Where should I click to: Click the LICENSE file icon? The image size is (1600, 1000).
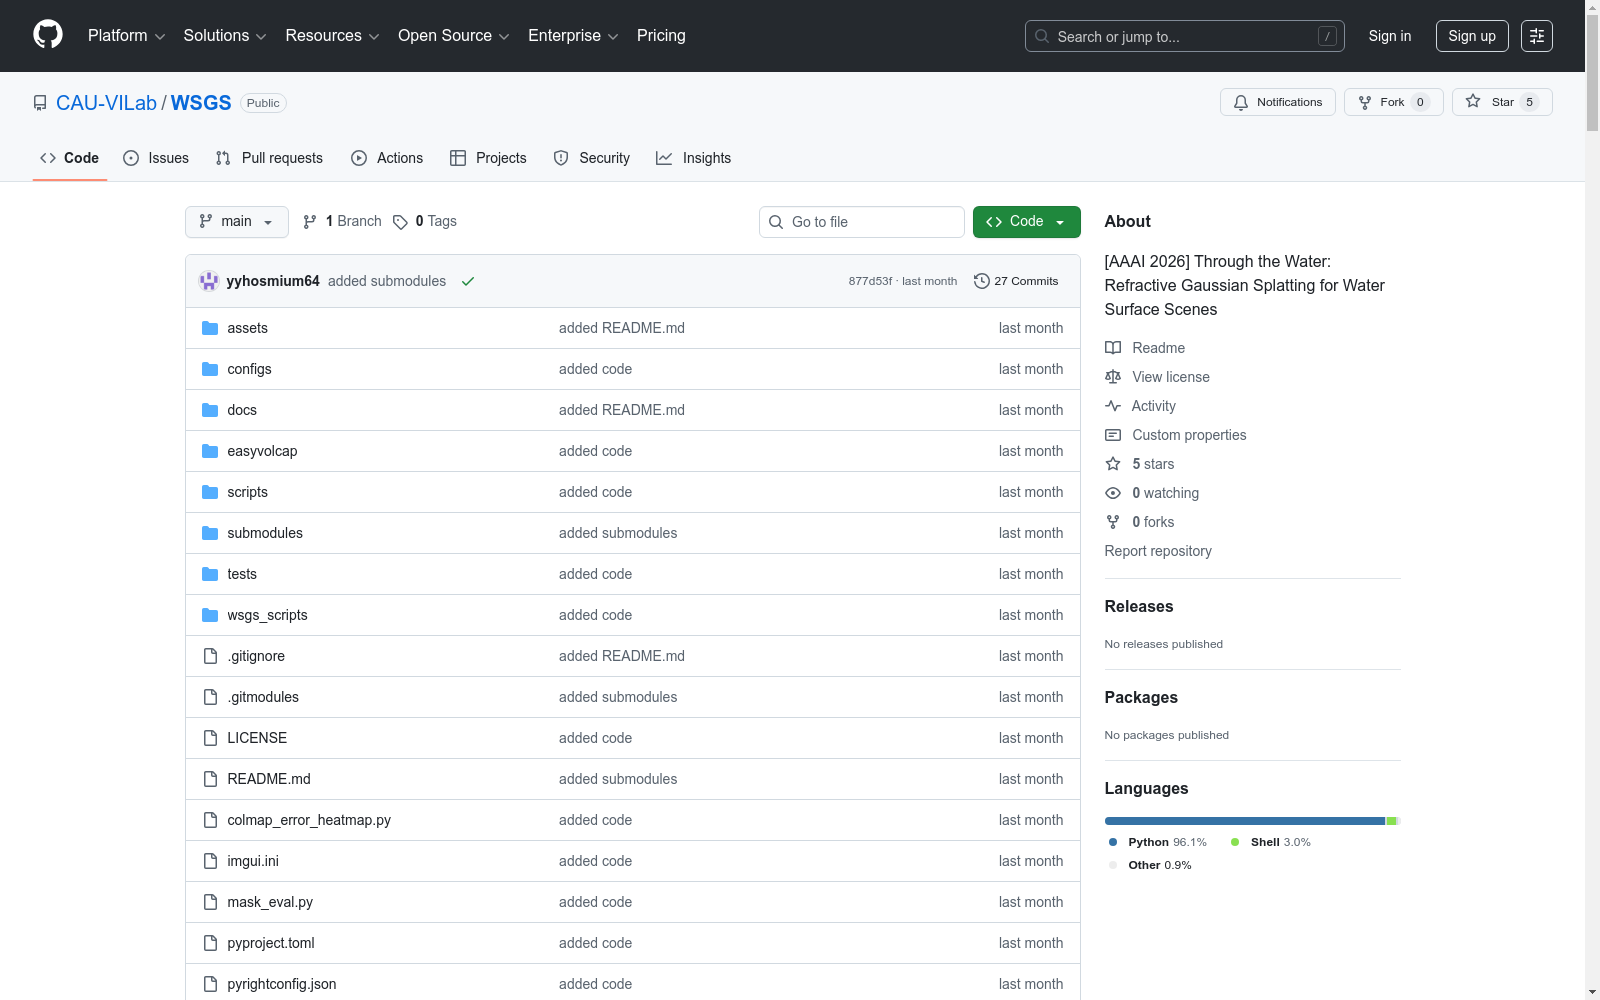click(x=210, y=738)
